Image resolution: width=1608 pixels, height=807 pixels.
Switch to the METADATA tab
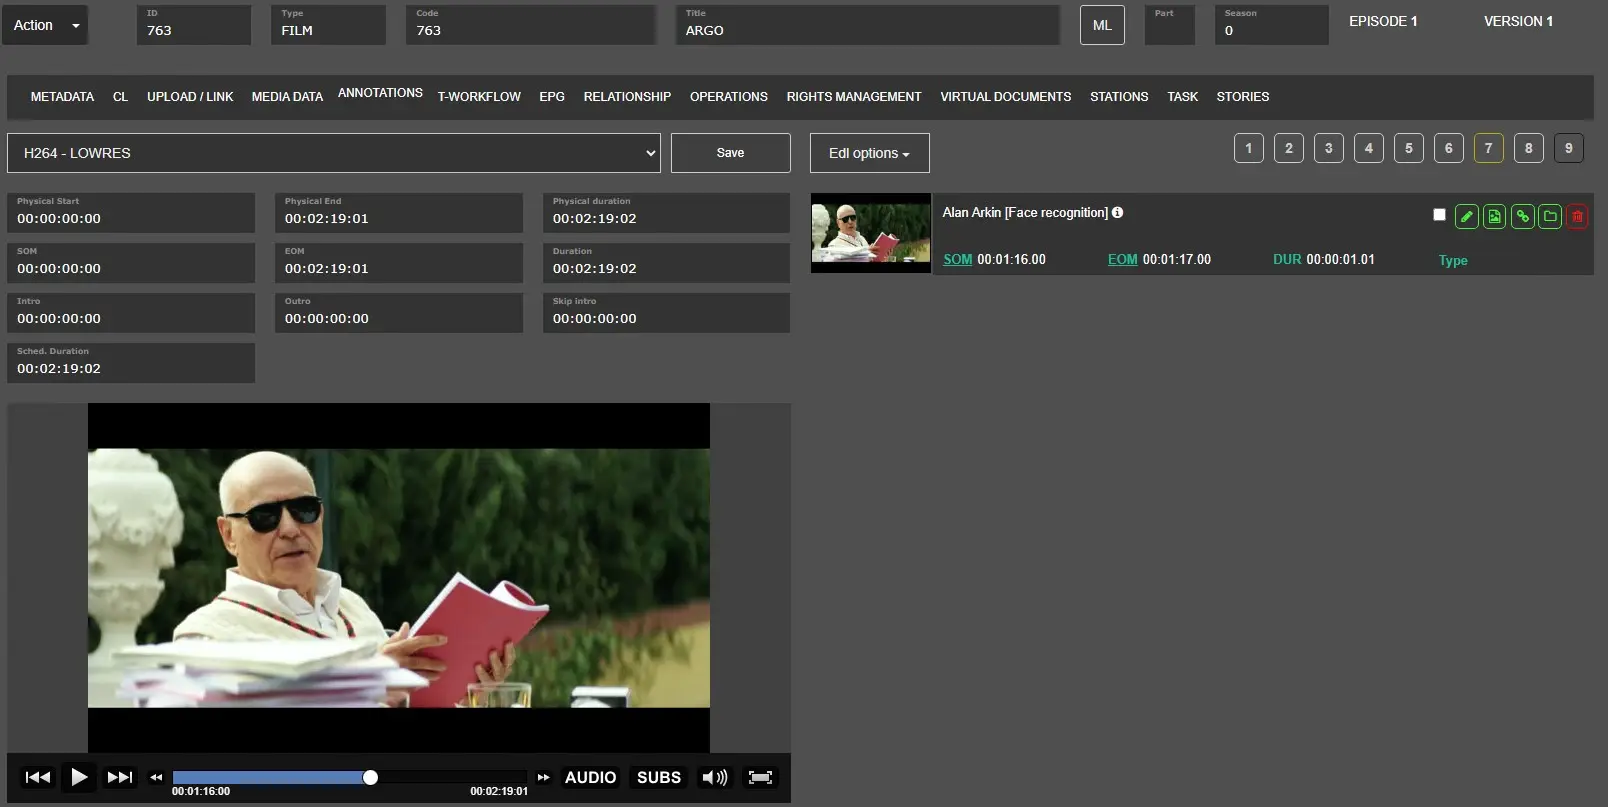[62, 97]
